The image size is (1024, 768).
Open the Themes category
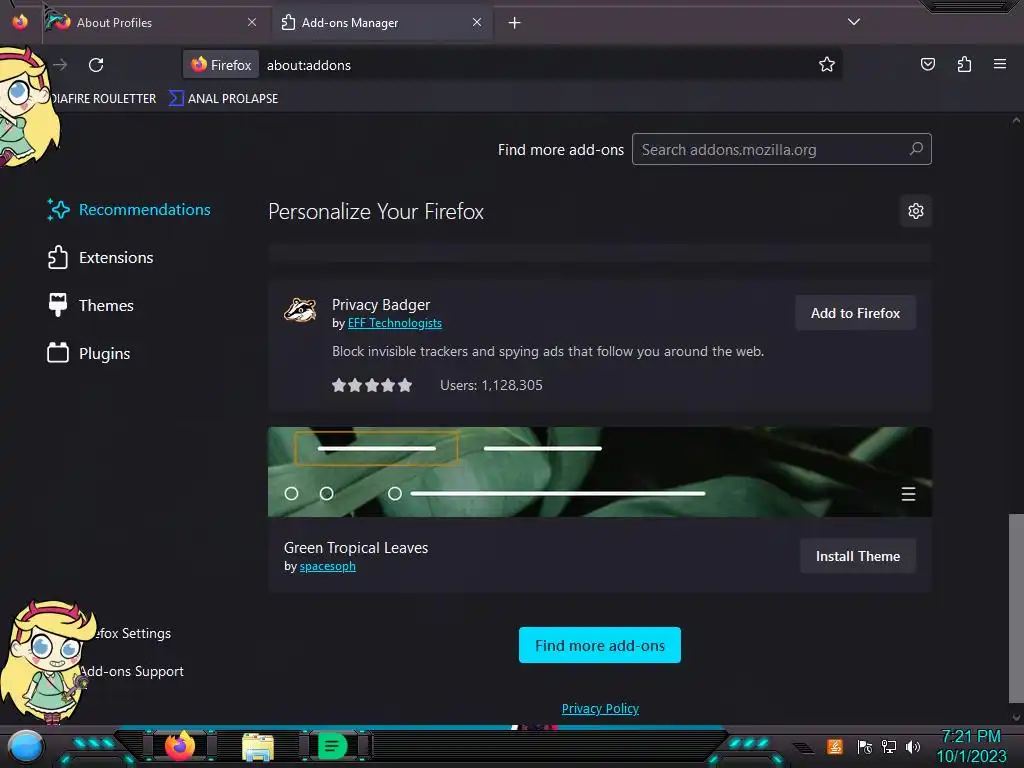(91, 305)
